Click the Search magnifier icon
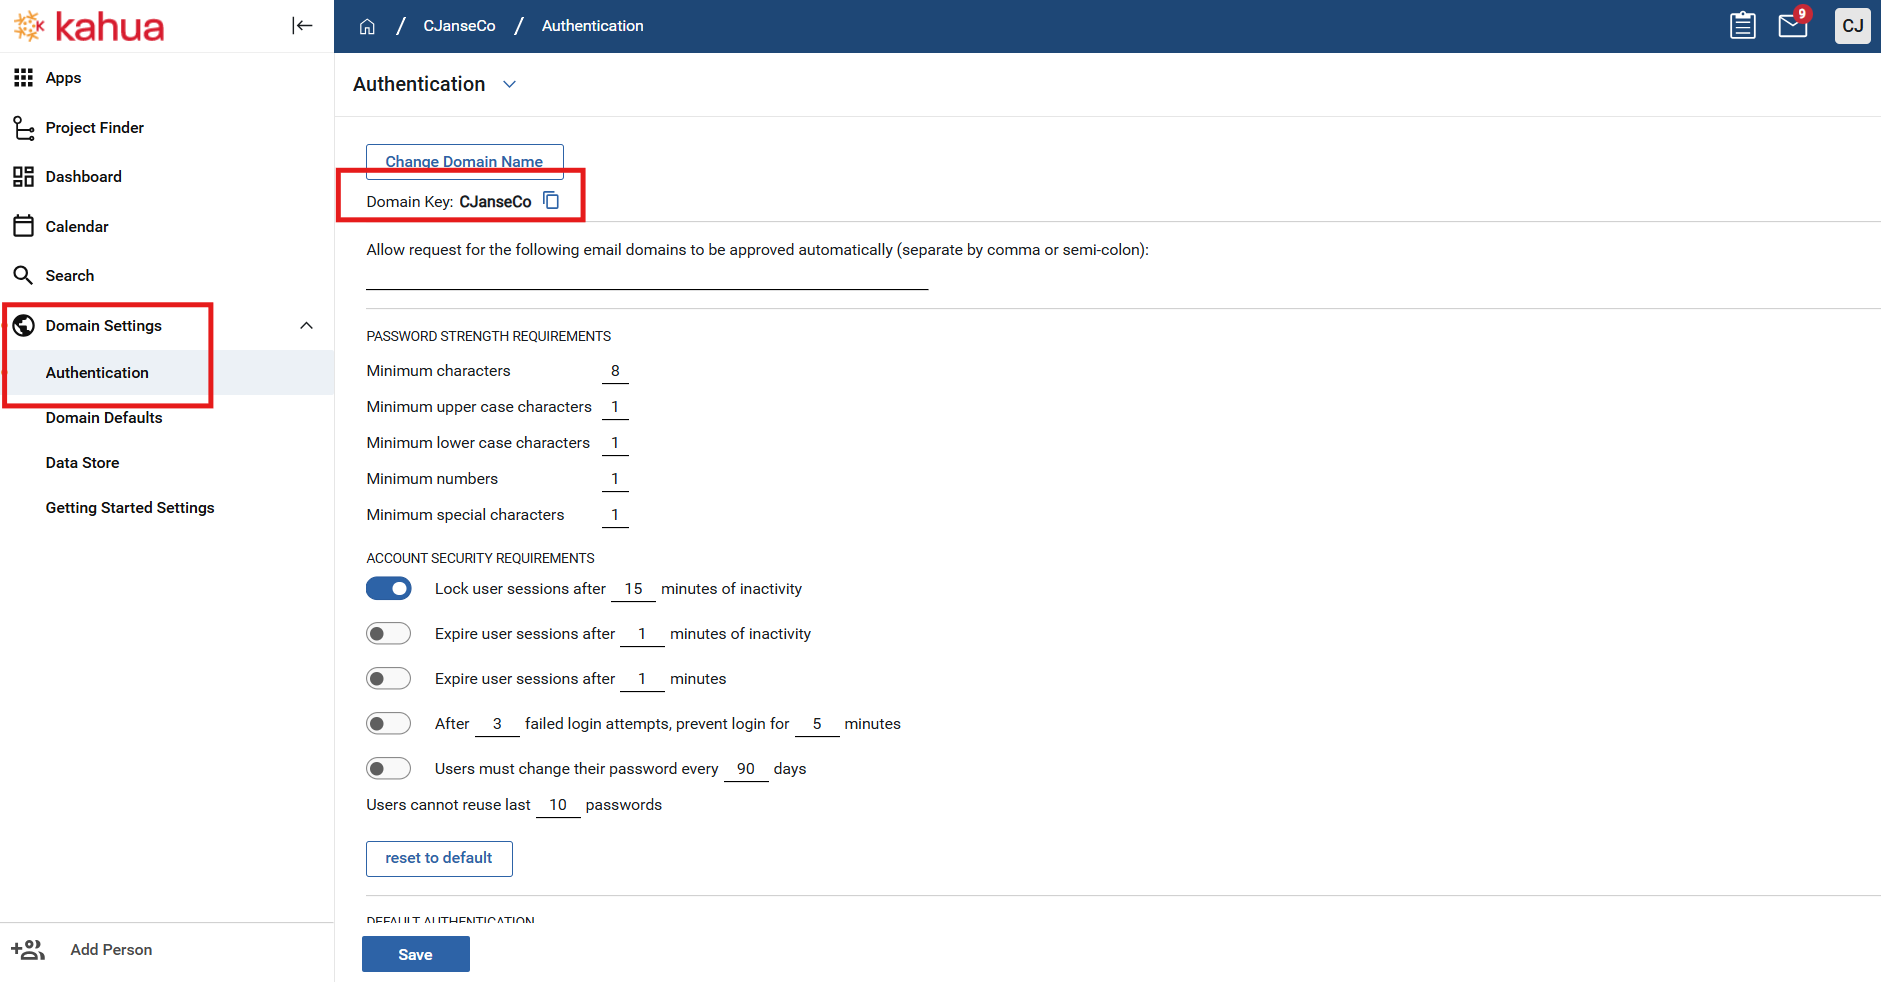Screen dimensions: 1881x982 pos(23,275)
